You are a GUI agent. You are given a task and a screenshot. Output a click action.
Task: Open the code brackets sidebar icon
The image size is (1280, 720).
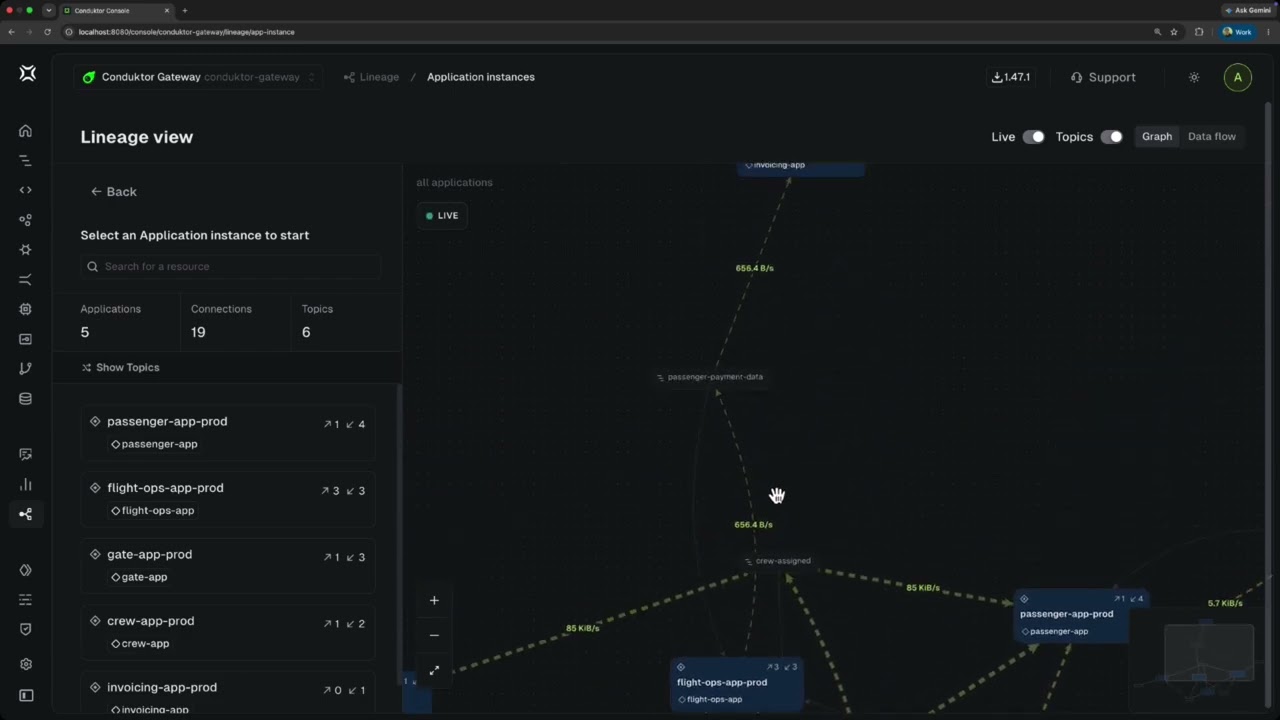[x=26, y=190]
